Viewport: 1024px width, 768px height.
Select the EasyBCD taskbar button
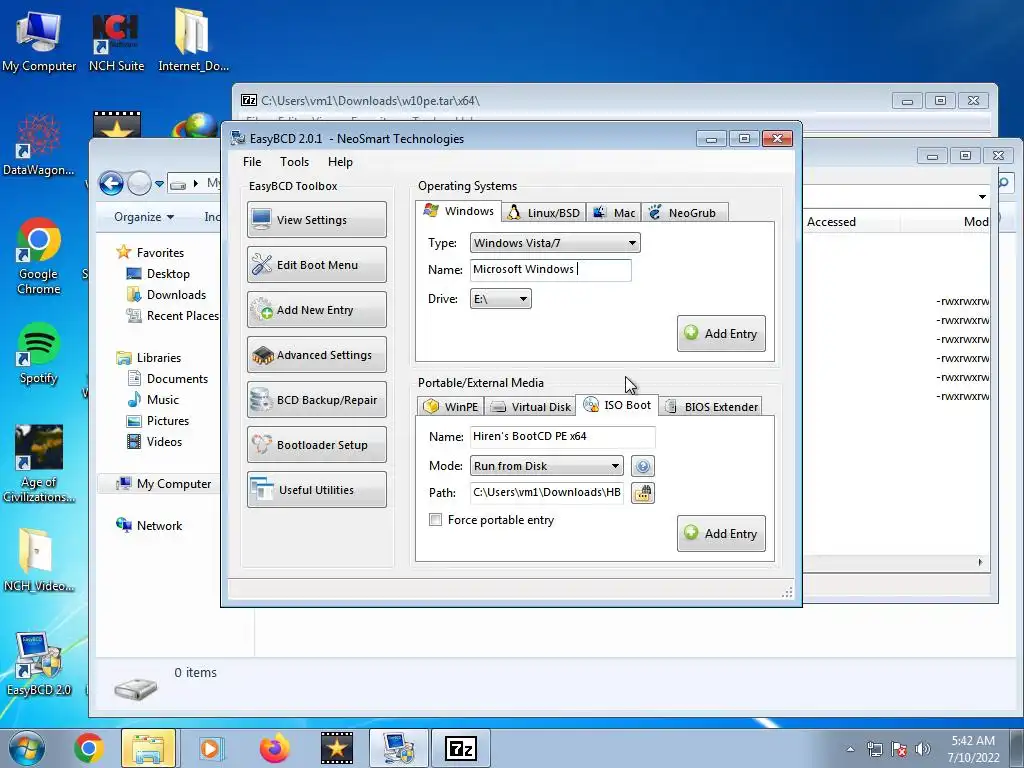pos(398,748)
